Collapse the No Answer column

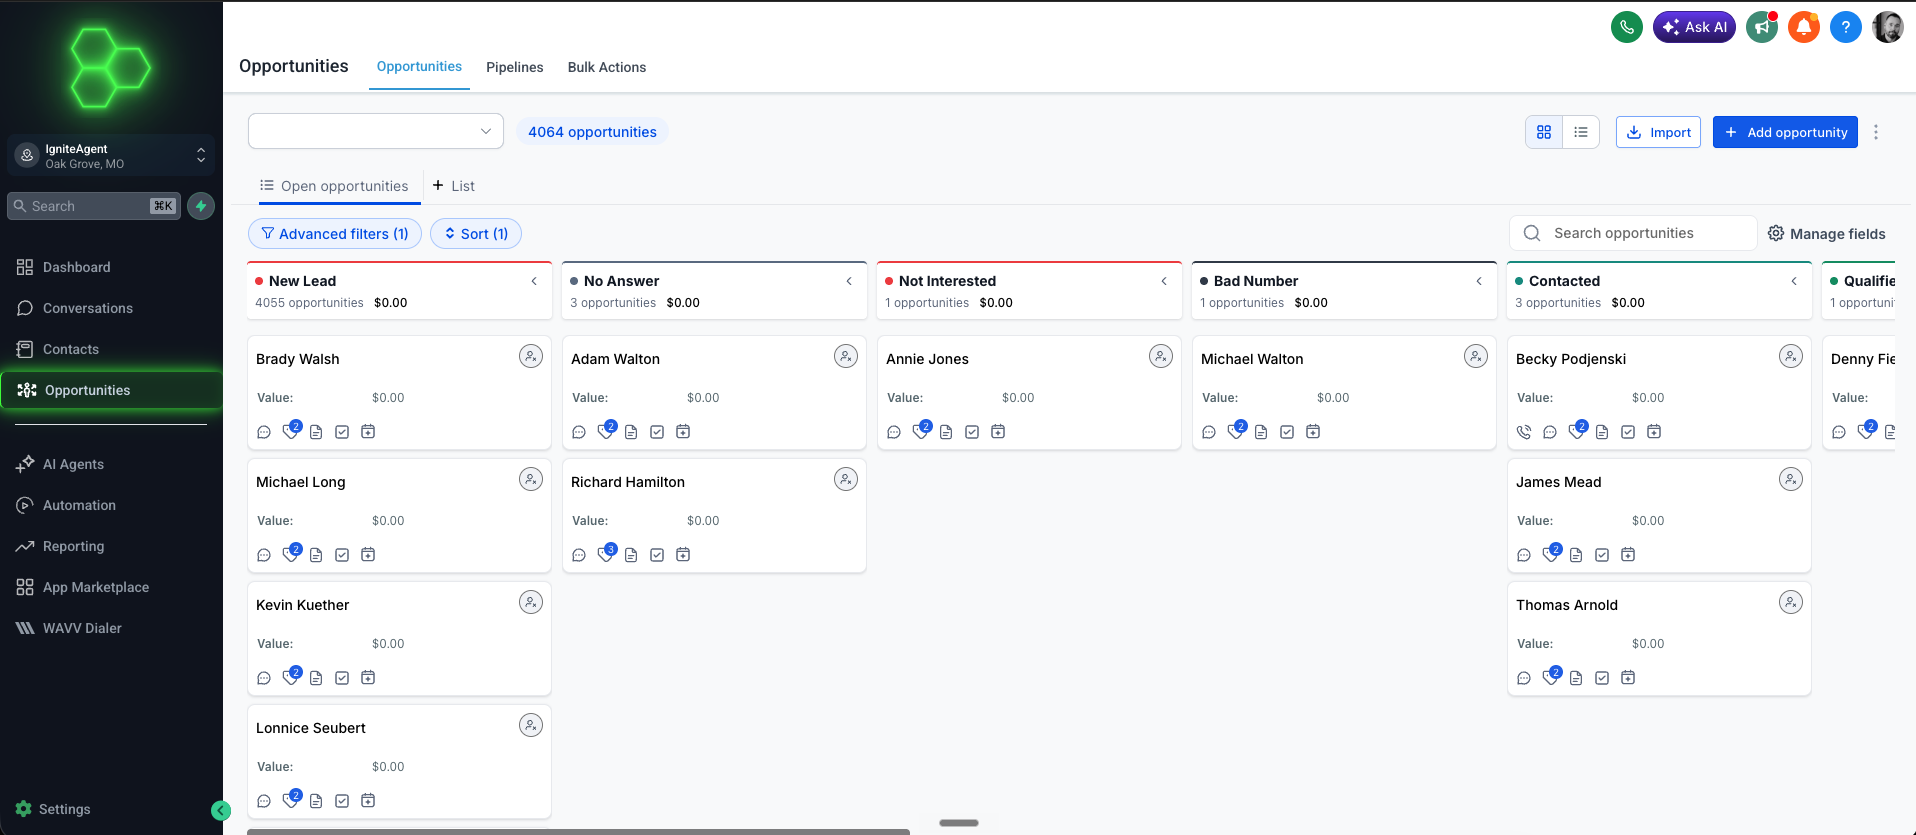849,281
